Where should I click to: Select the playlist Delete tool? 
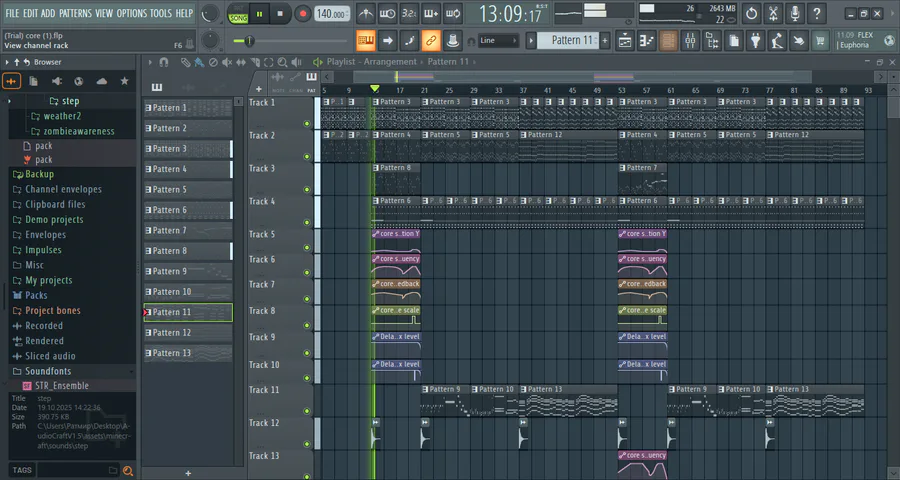click(213, 62)
